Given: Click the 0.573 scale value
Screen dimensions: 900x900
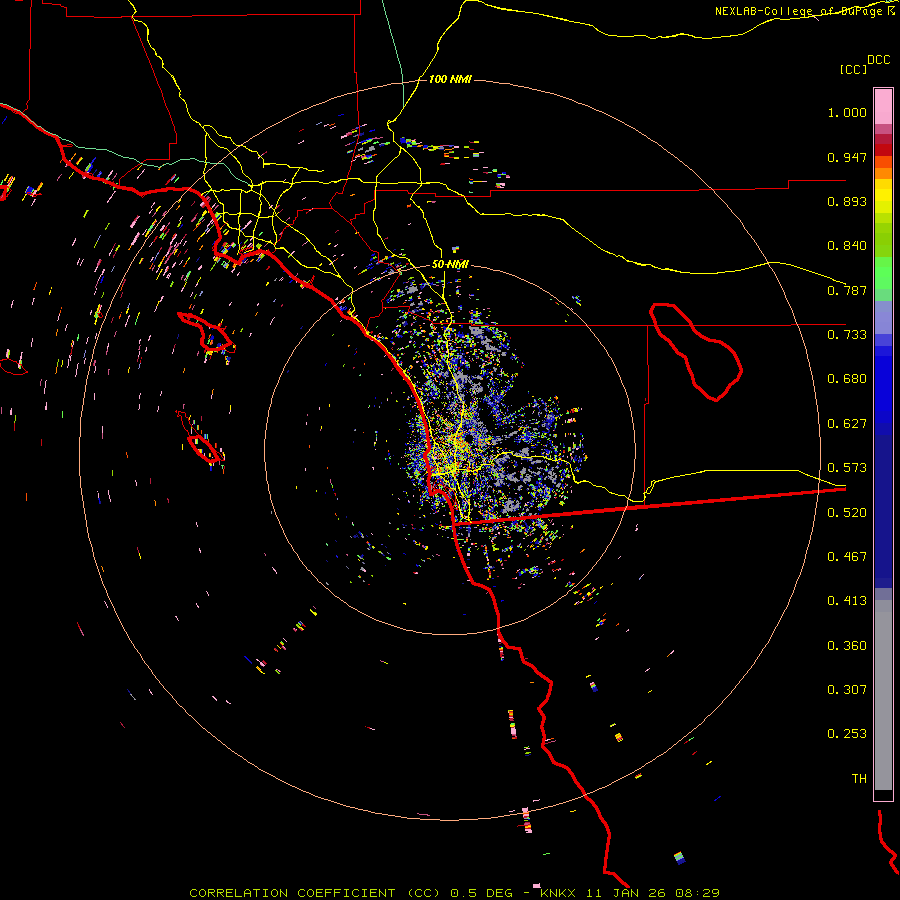Looking at the screenshot, I should tap(847, 468).
